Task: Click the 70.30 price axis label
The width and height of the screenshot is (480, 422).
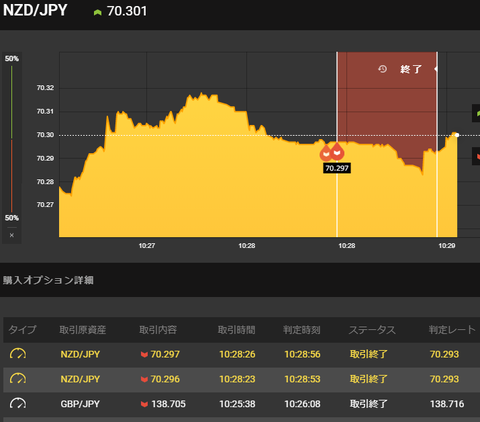Action: click(45, 135)
